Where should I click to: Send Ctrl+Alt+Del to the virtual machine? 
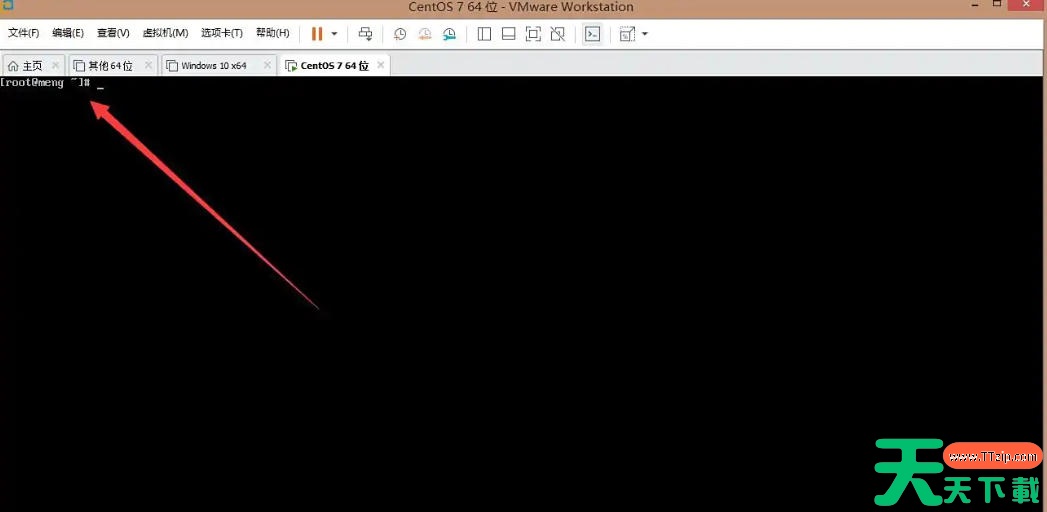point(365,34)
